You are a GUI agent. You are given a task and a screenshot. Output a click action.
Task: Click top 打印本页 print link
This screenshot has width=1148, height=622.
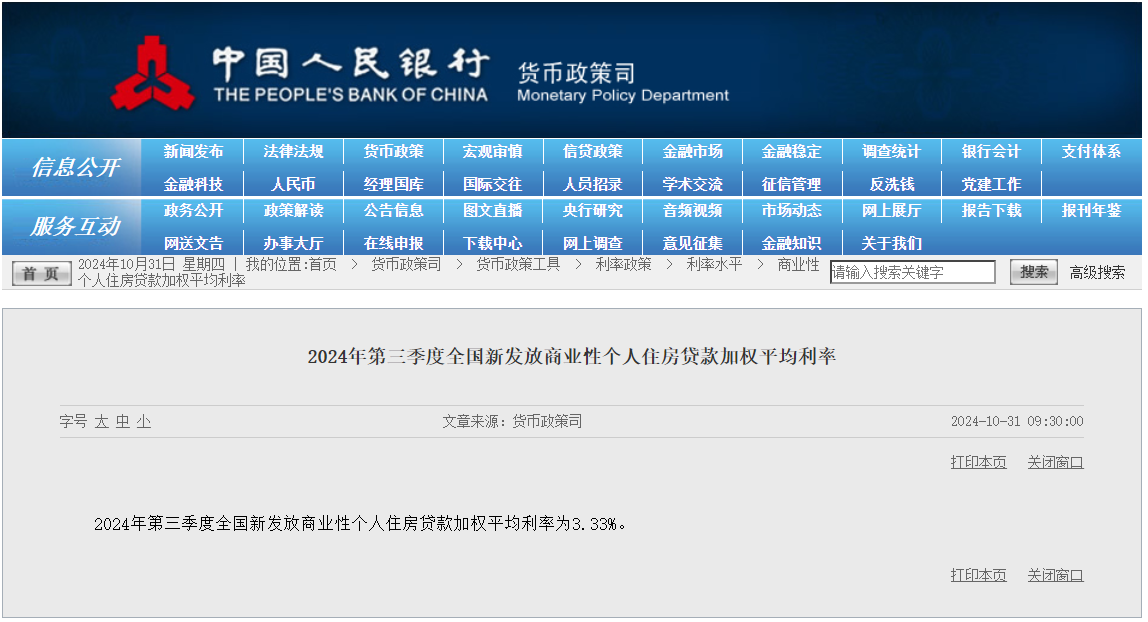click(978, 462)
